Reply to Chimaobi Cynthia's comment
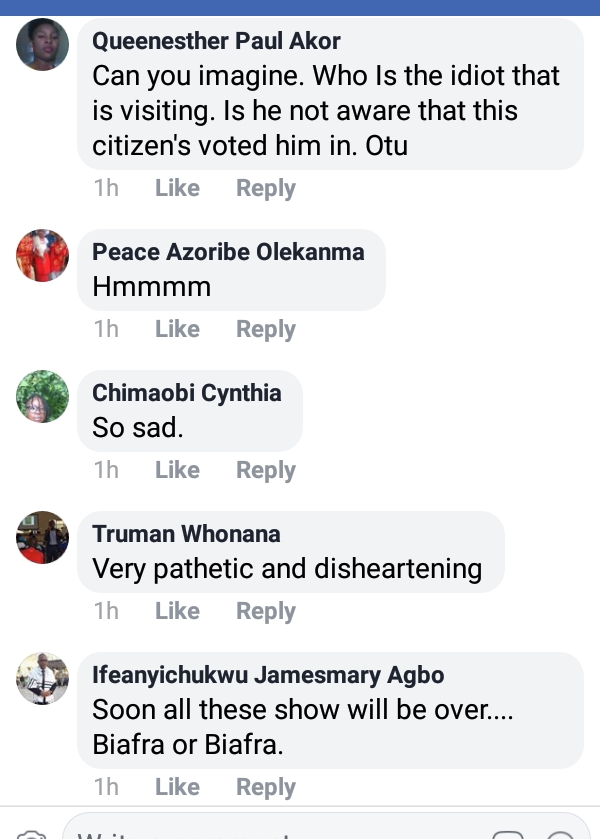This screenshot has height=839, width=600. coord(265,470)
